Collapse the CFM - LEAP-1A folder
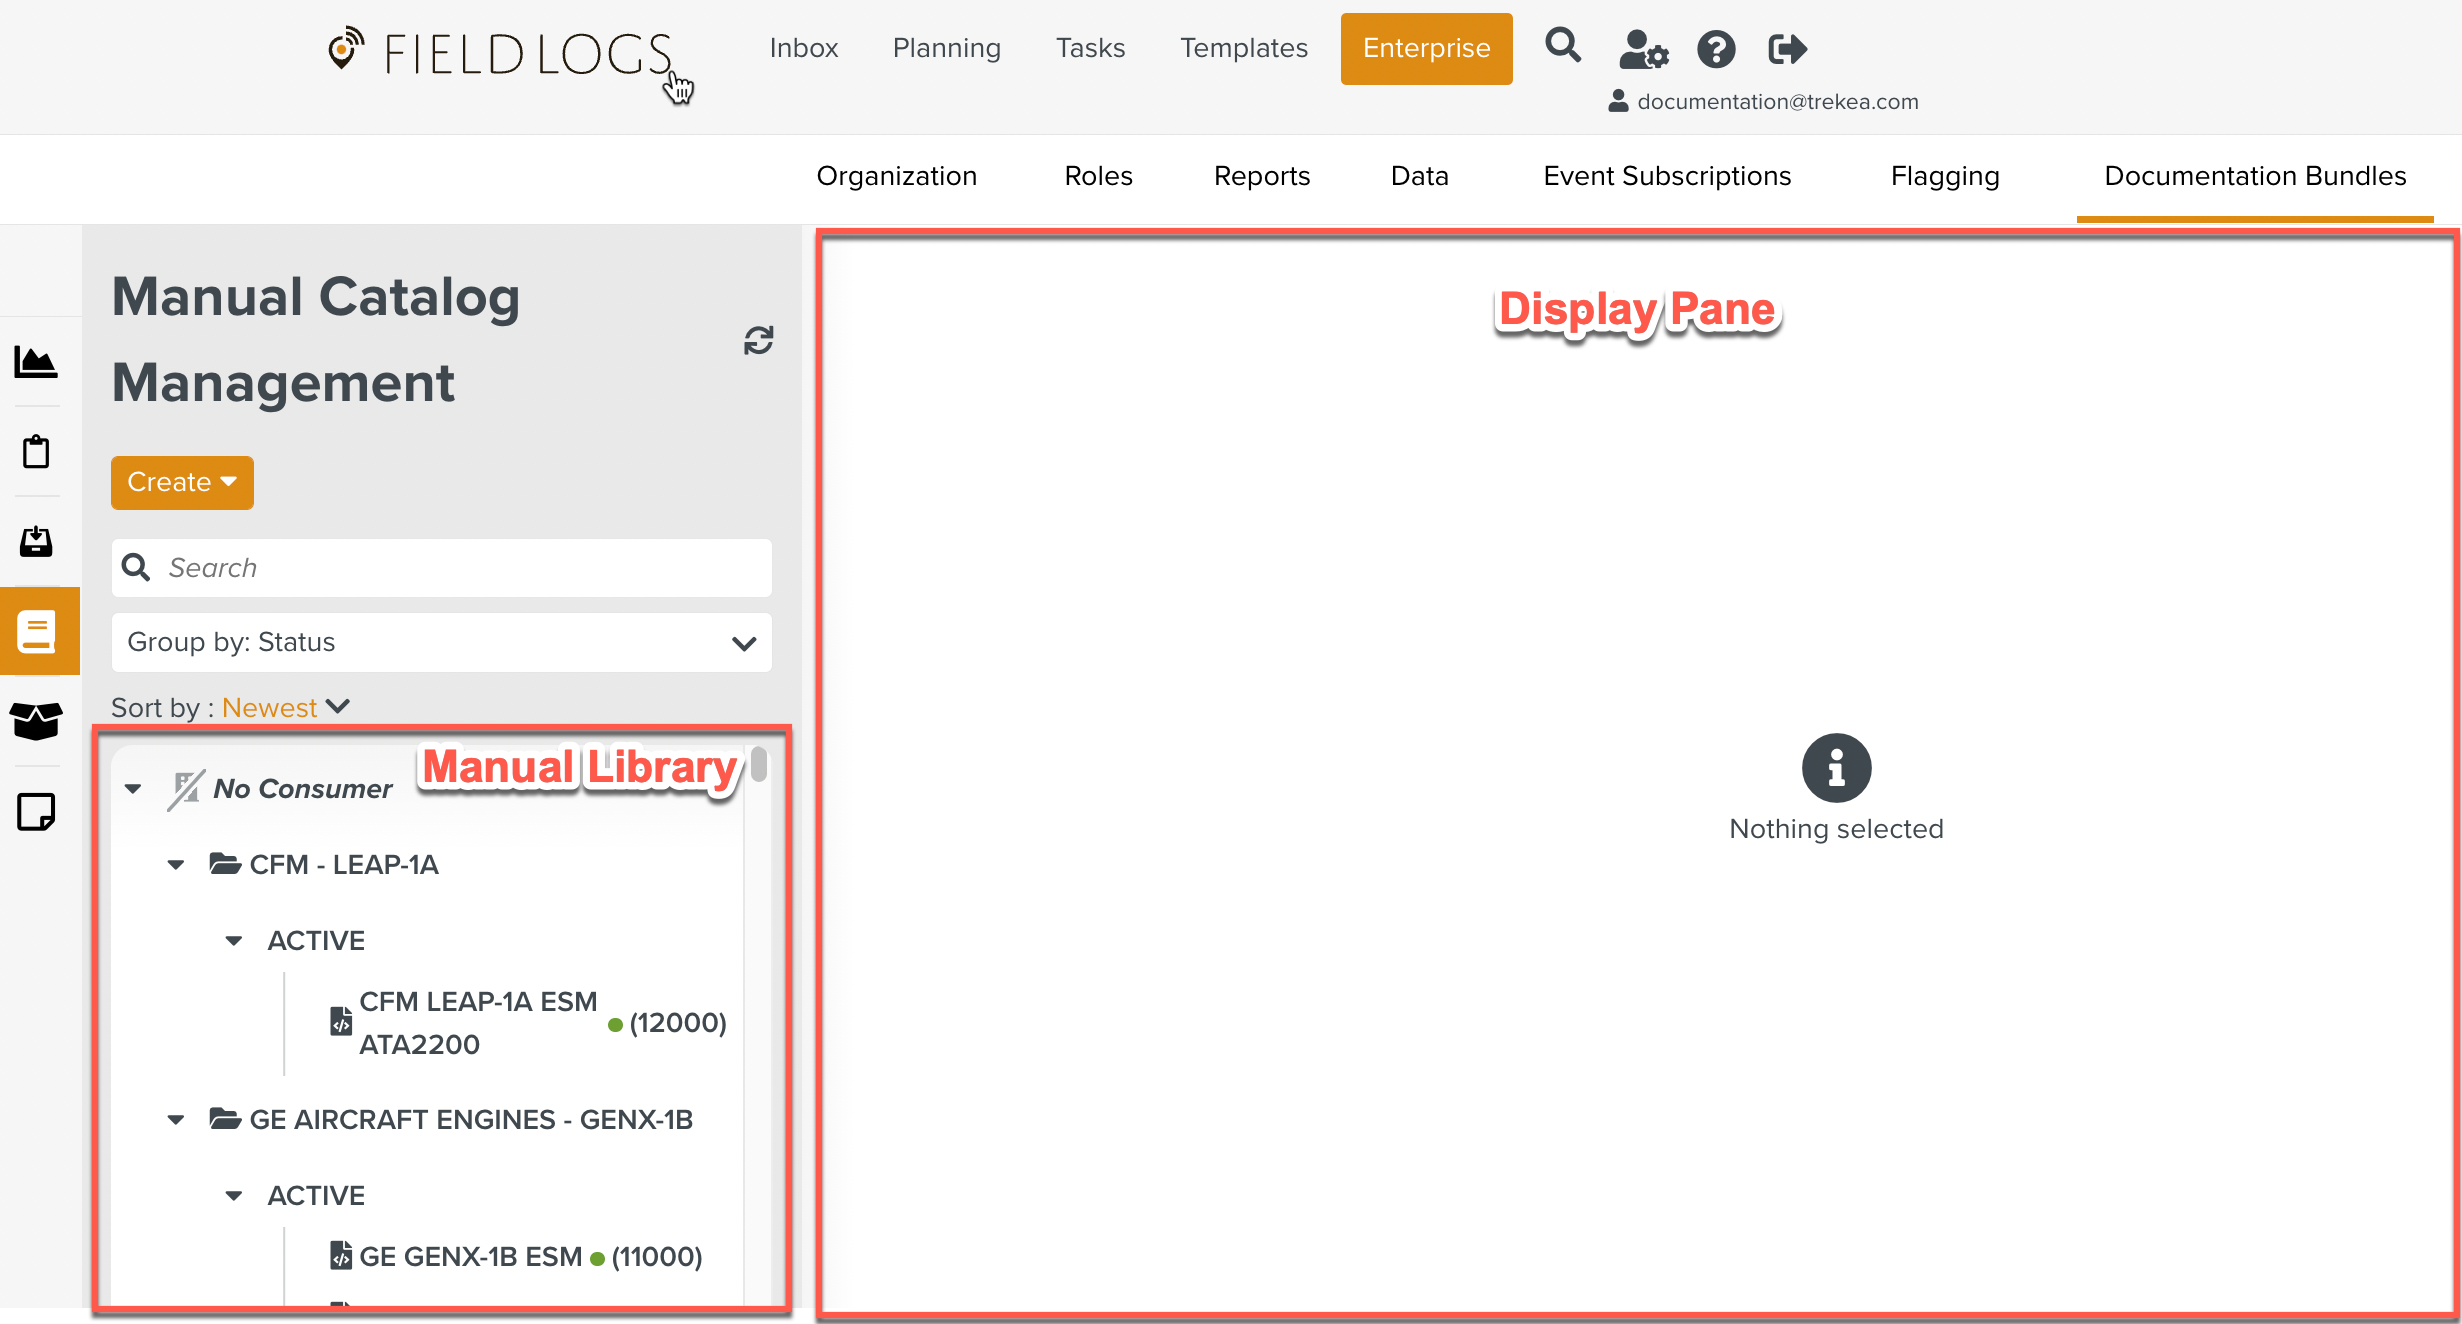Viewport: 2462px width, 1324px height. click(176, 865)
